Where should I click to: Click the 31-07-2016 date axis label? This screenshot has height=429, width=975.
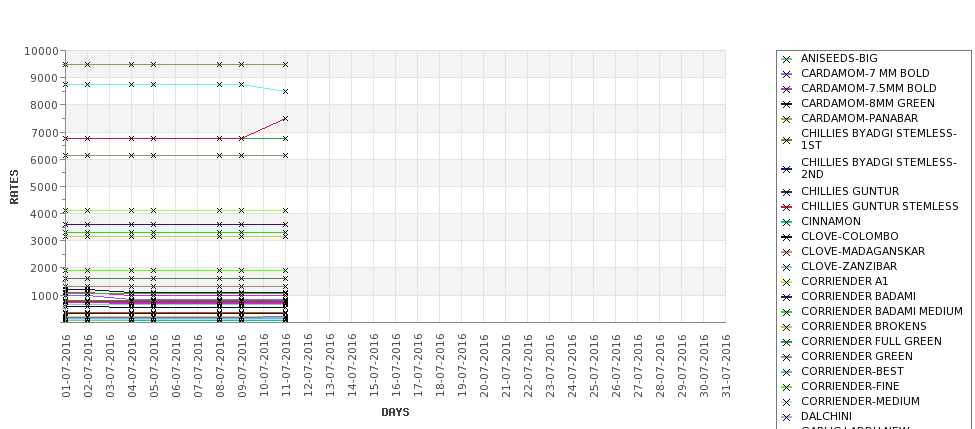pyautogui.click(x=725, y=365)
